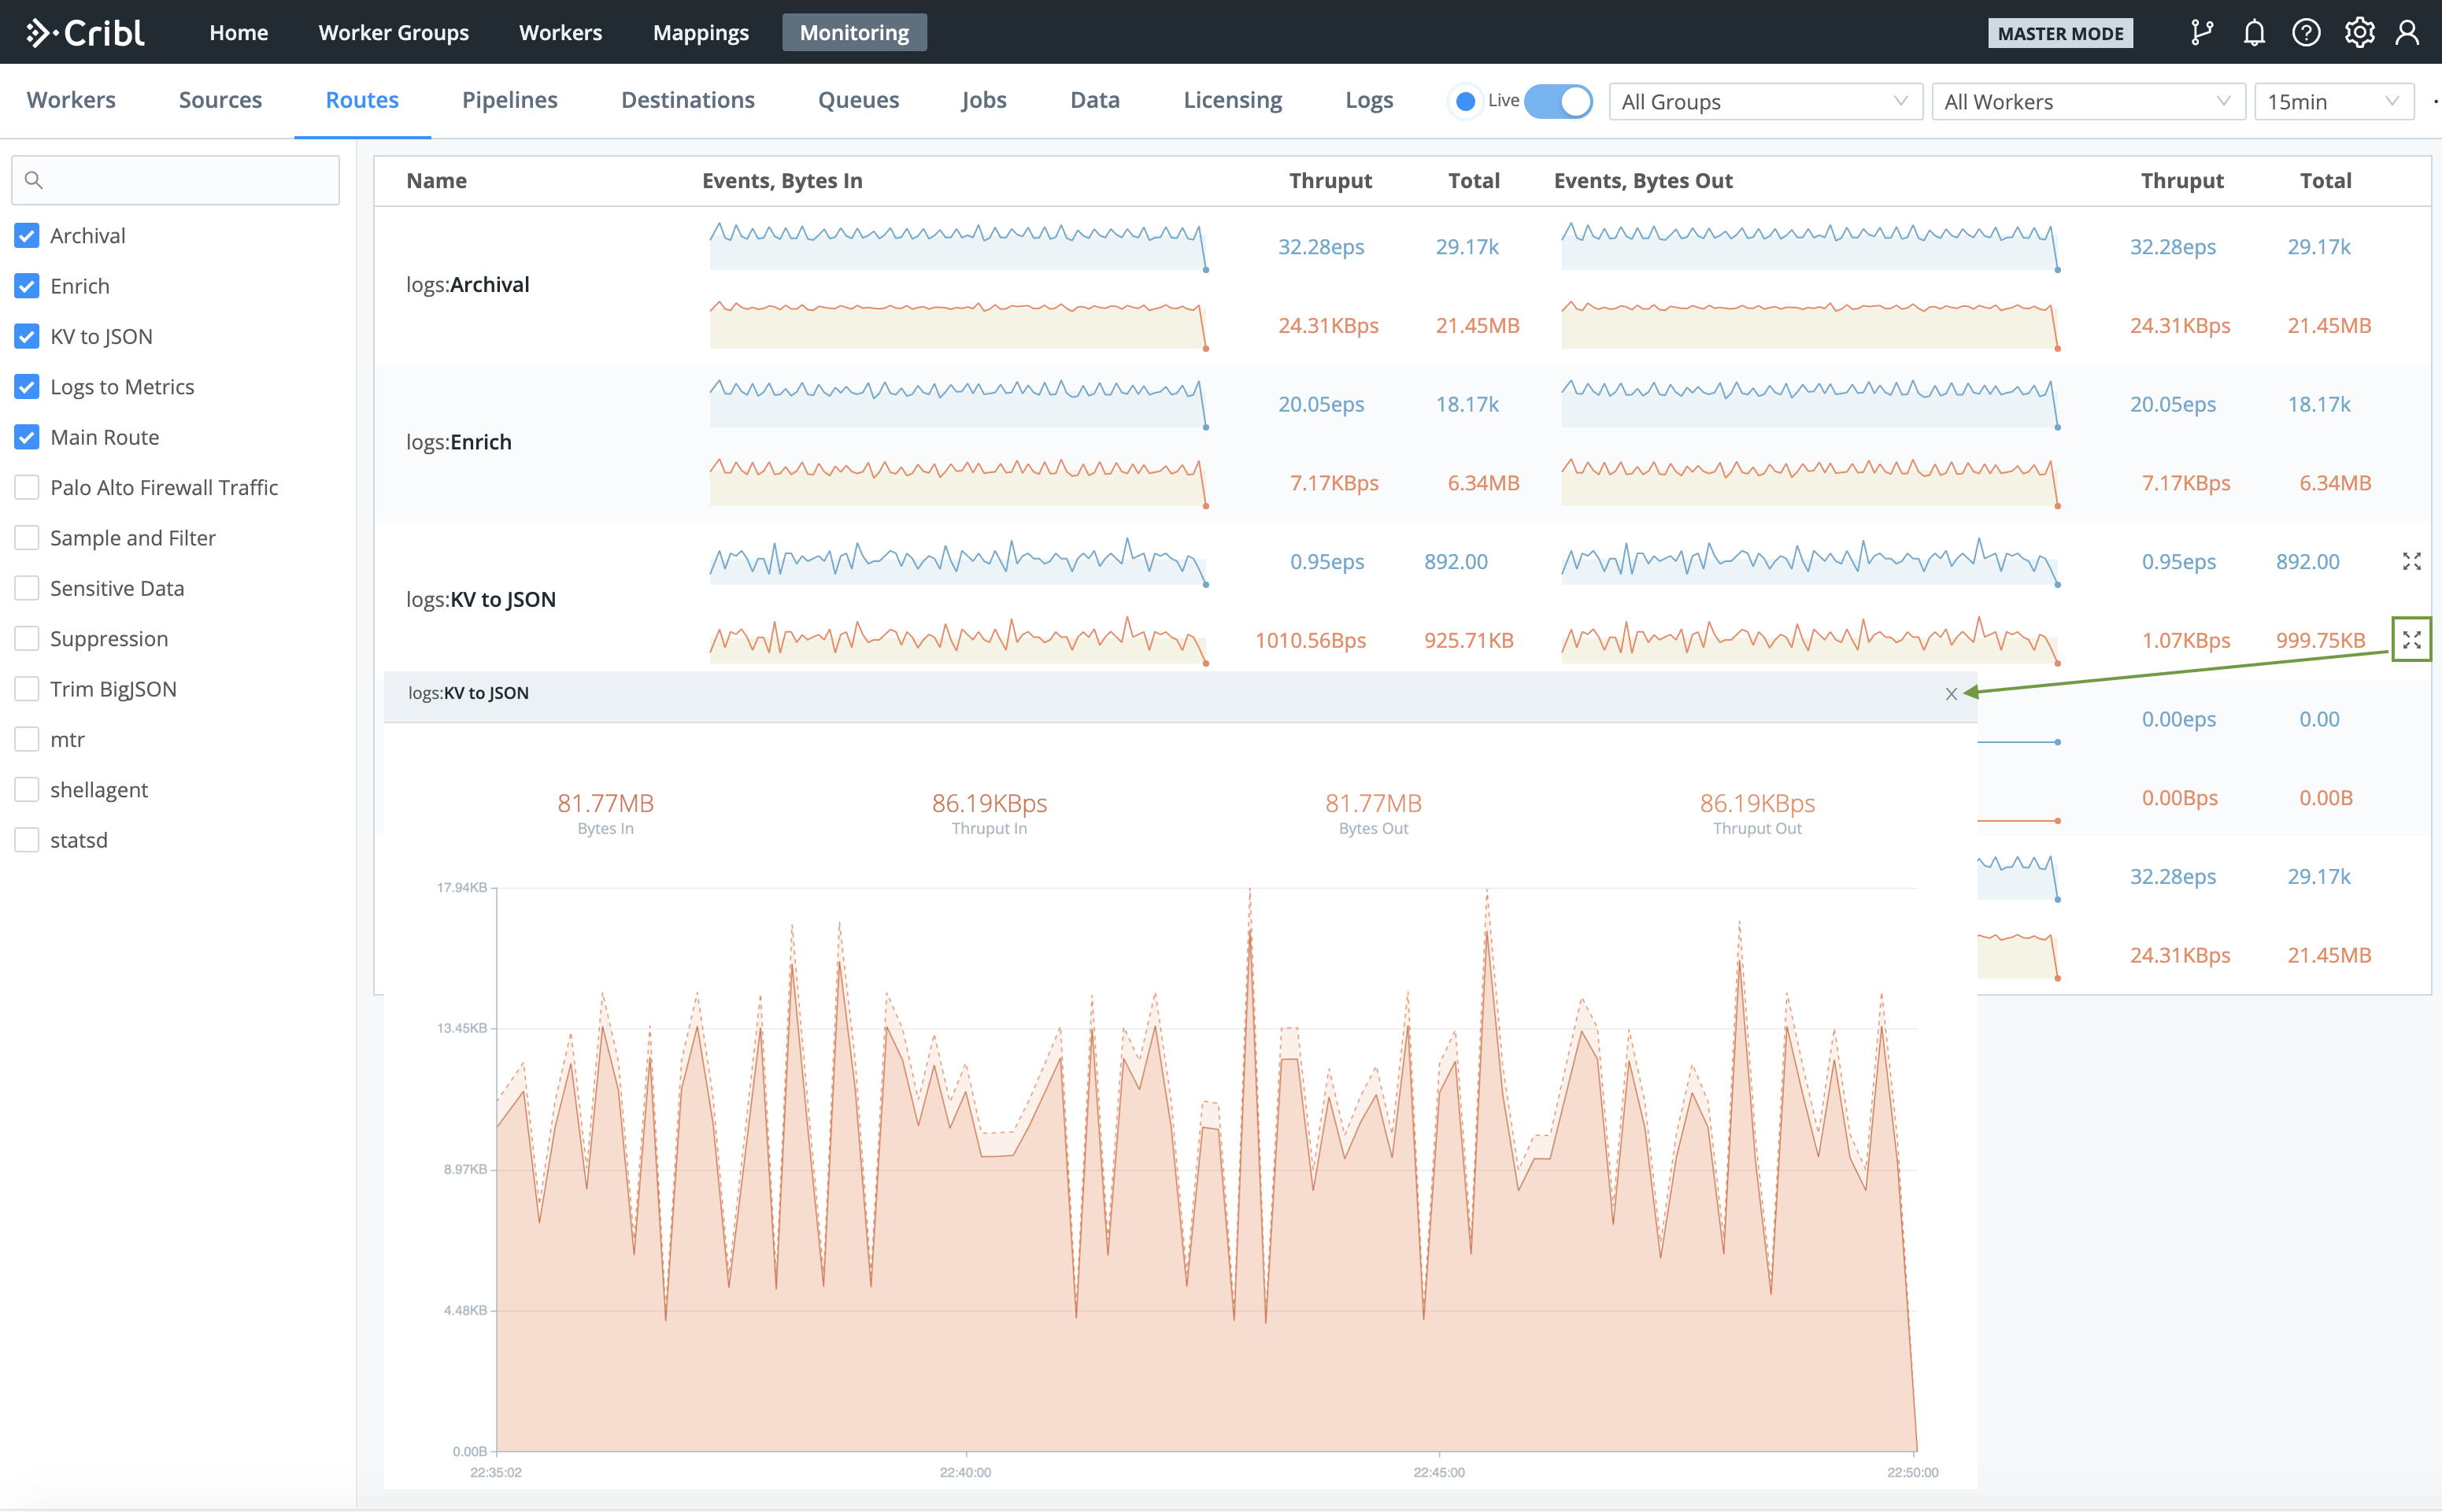Expand the KV to JSON bytes chart icon
This screenshot has width=2442, height=1512.
point(2412,640)
